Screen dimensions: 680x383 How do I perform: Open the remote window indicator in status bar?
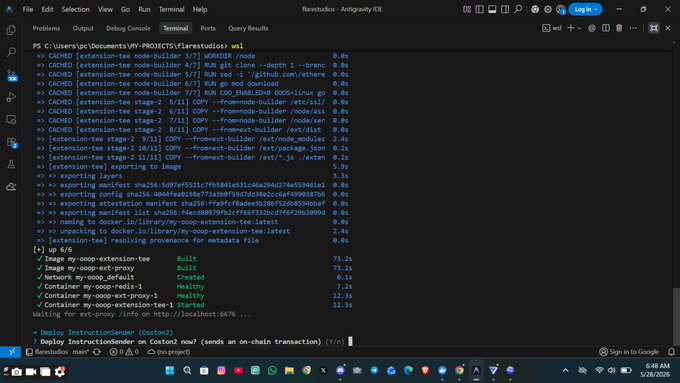pyautogui.click(x=10, y=352)
